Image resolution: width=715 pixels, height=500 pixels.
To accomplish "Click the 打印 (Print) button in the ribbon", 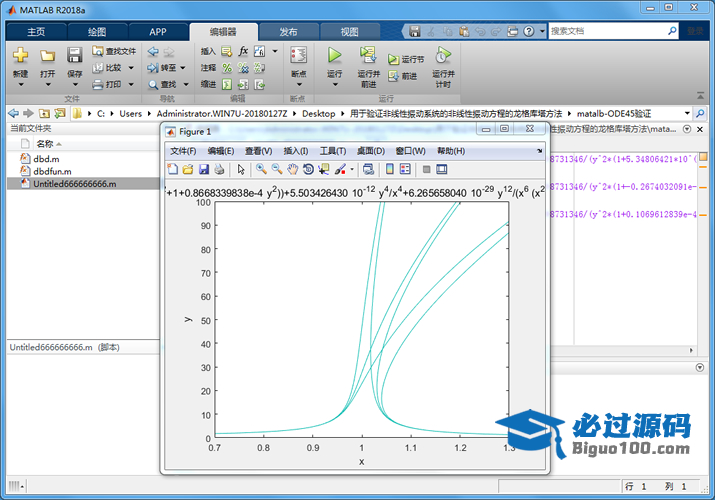I will coord(107,84).
